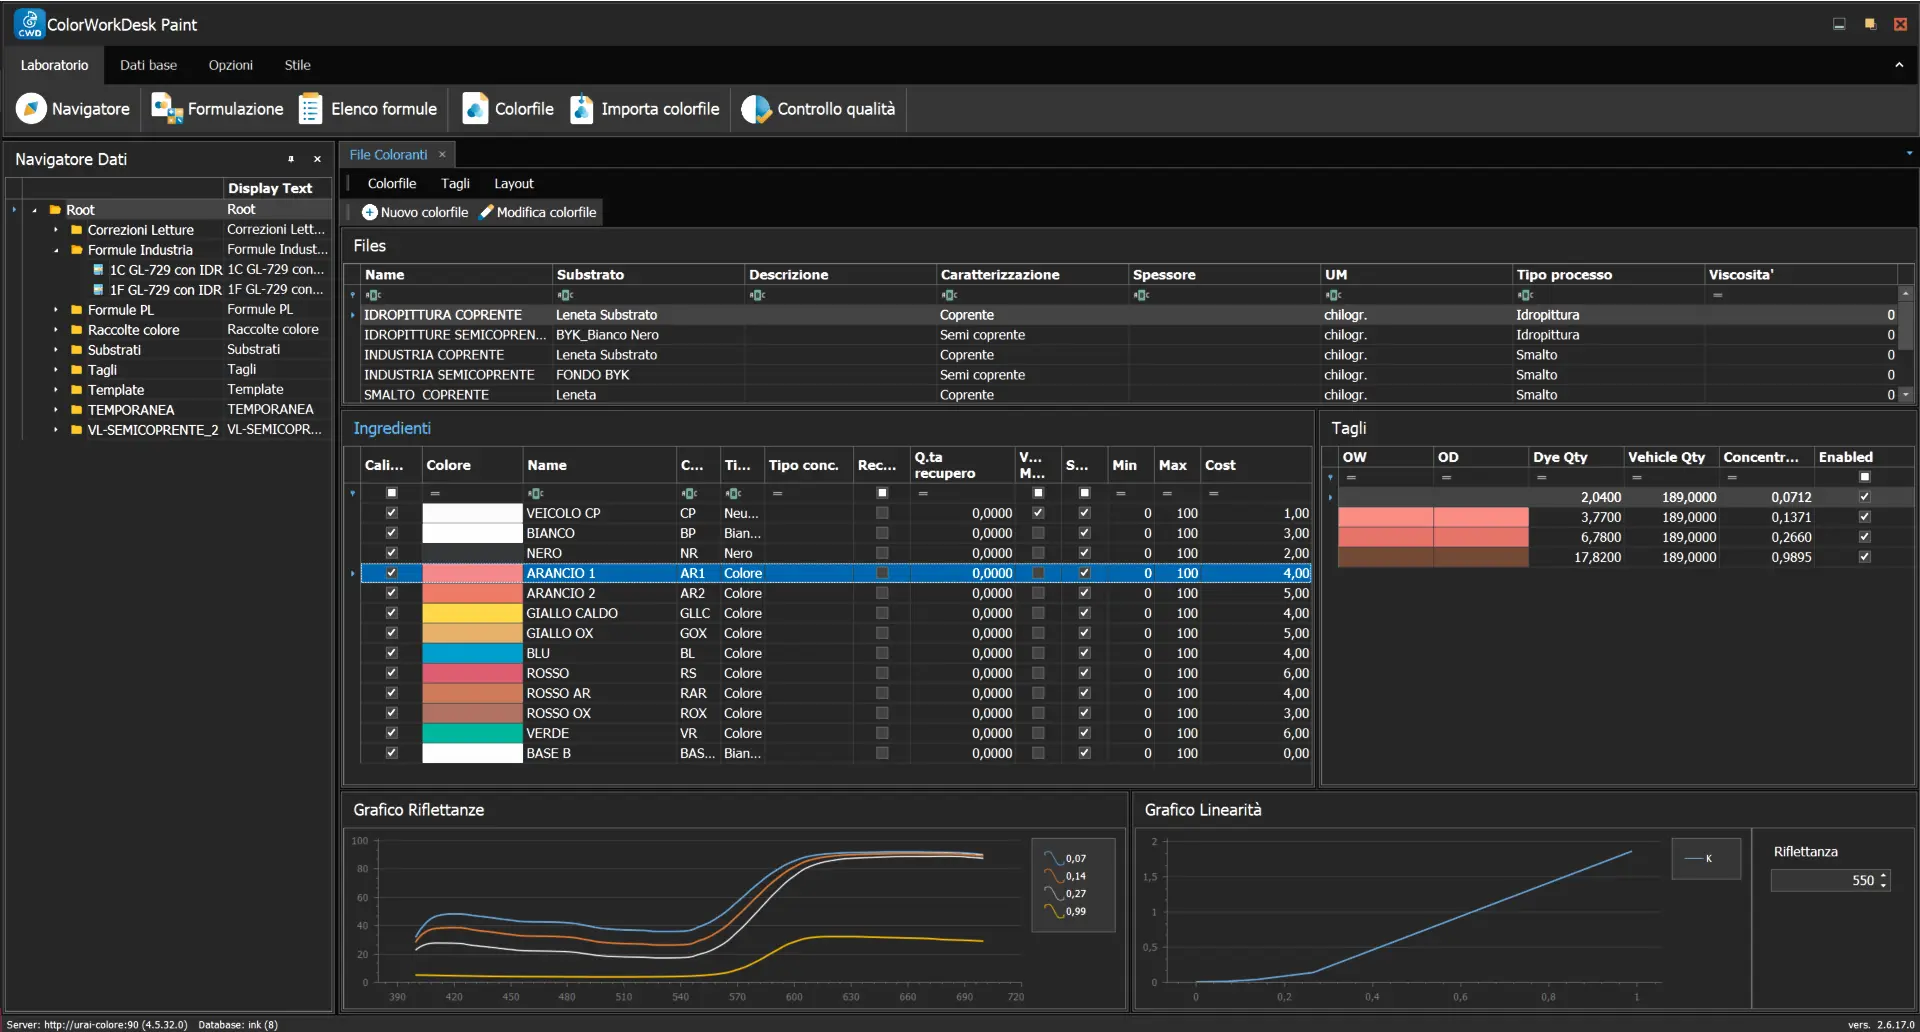1920x1032 pixels.
Task: Uncheck the calibration checkbox for BIANCO
Action: point(391,533)
